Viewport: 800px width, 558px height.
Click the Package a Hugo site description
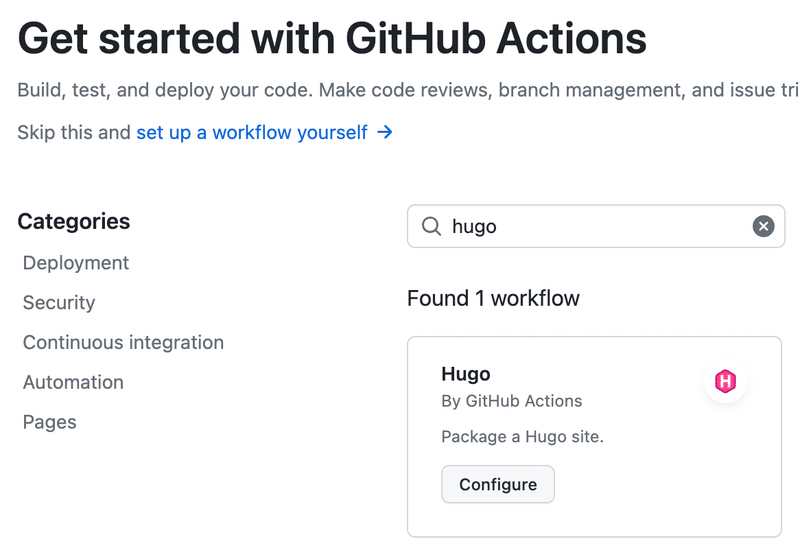[x=522, y=437]
